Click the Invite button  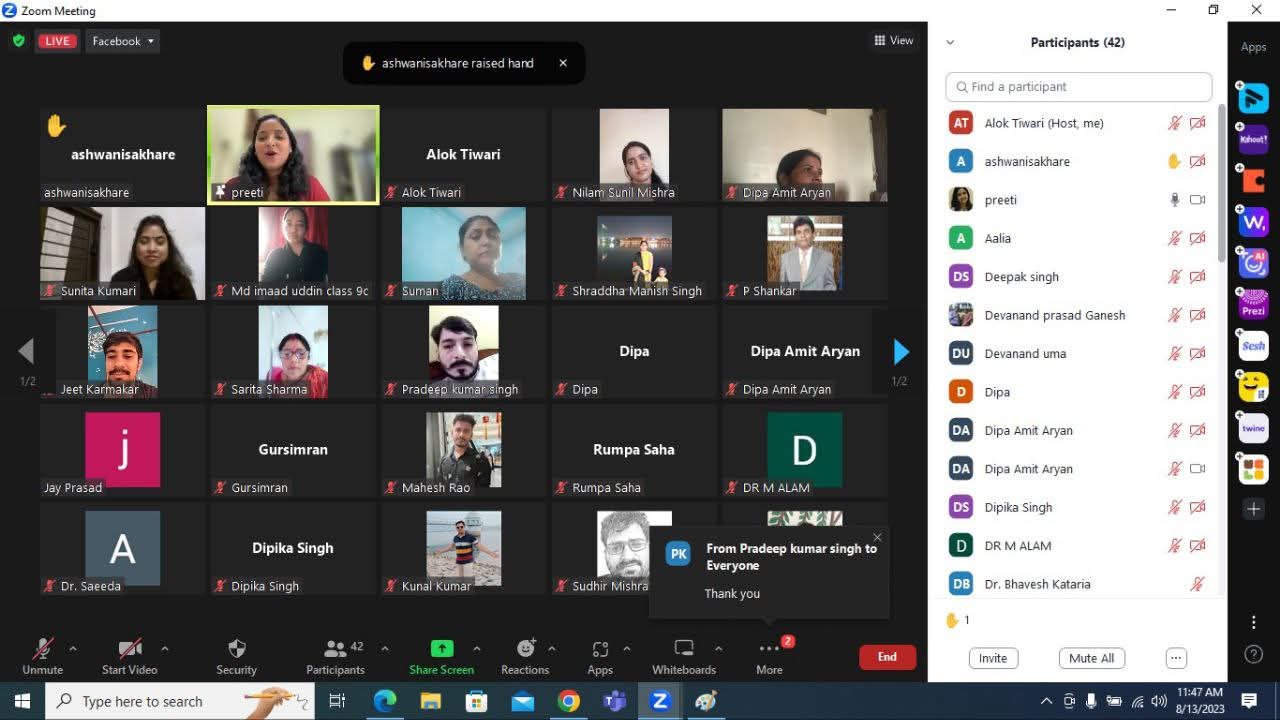coord(993,658)
